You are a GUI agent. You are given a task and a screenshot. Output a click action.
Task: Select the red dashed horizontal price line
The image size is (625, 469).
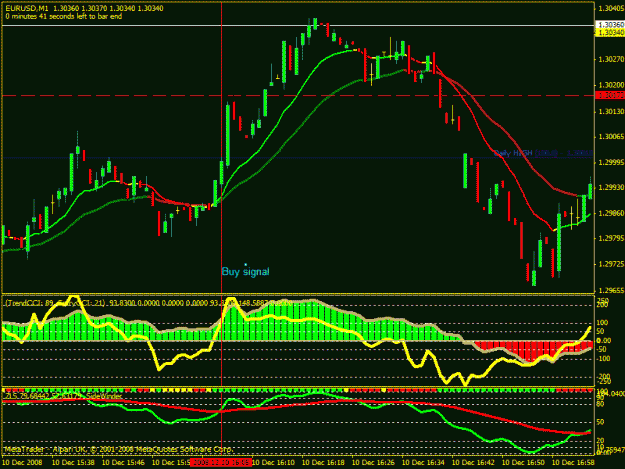[298, 96]
